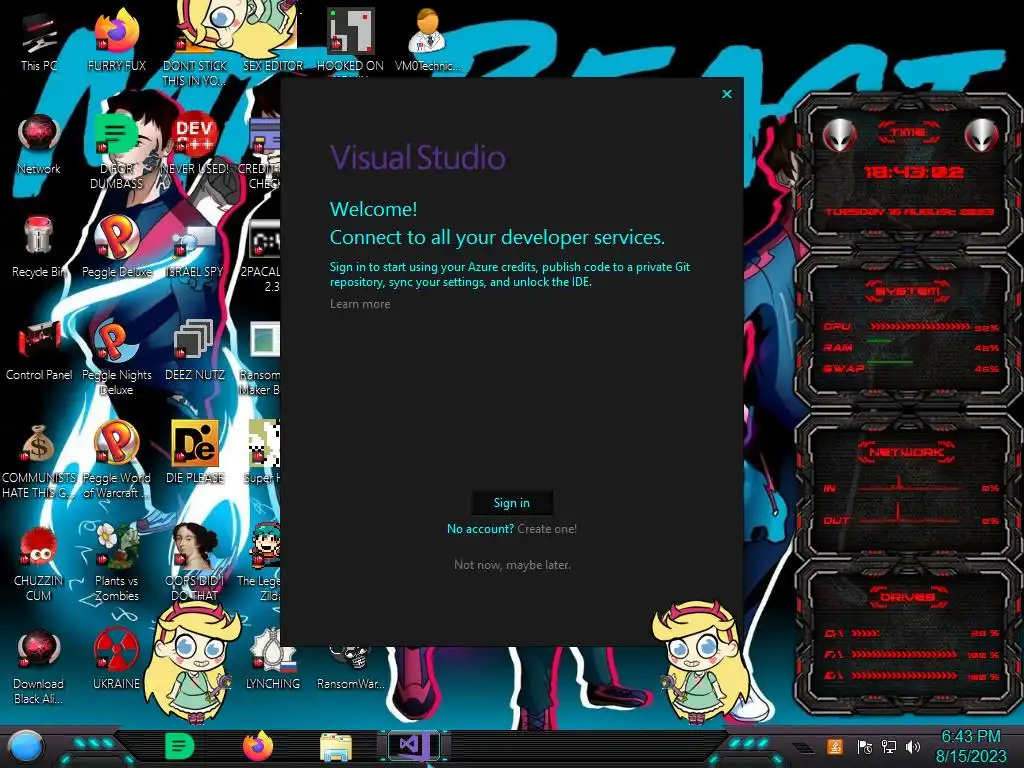1024x768 pixels.
Task: Select the ISRAEL SPY shortcut
Action: [194, 248]
